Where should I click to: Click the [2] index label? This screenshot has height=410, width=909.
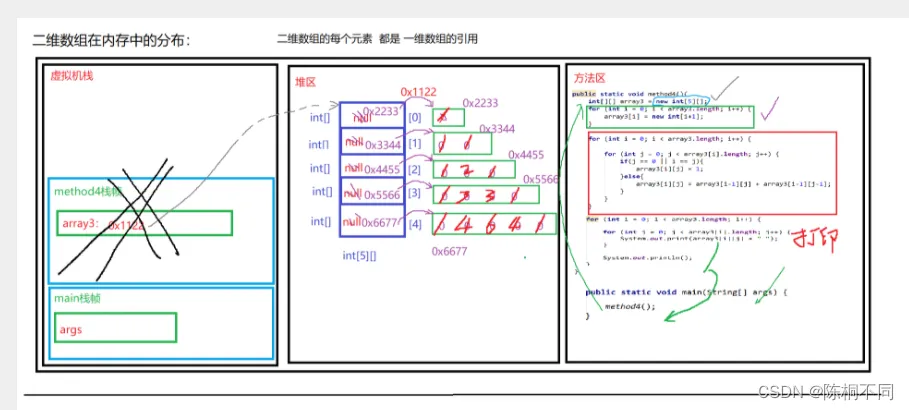tap(414, 170)
